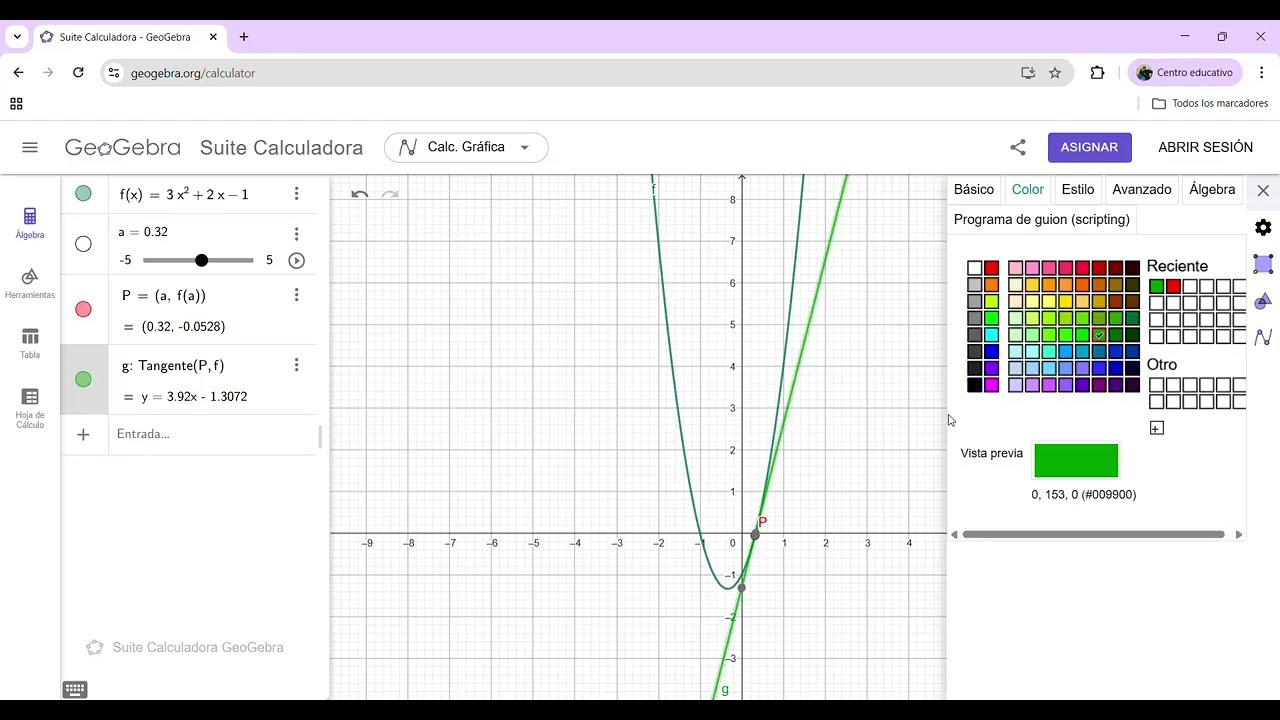Click the point value (0.32, -0.0528)

click(x=183, y=327)
